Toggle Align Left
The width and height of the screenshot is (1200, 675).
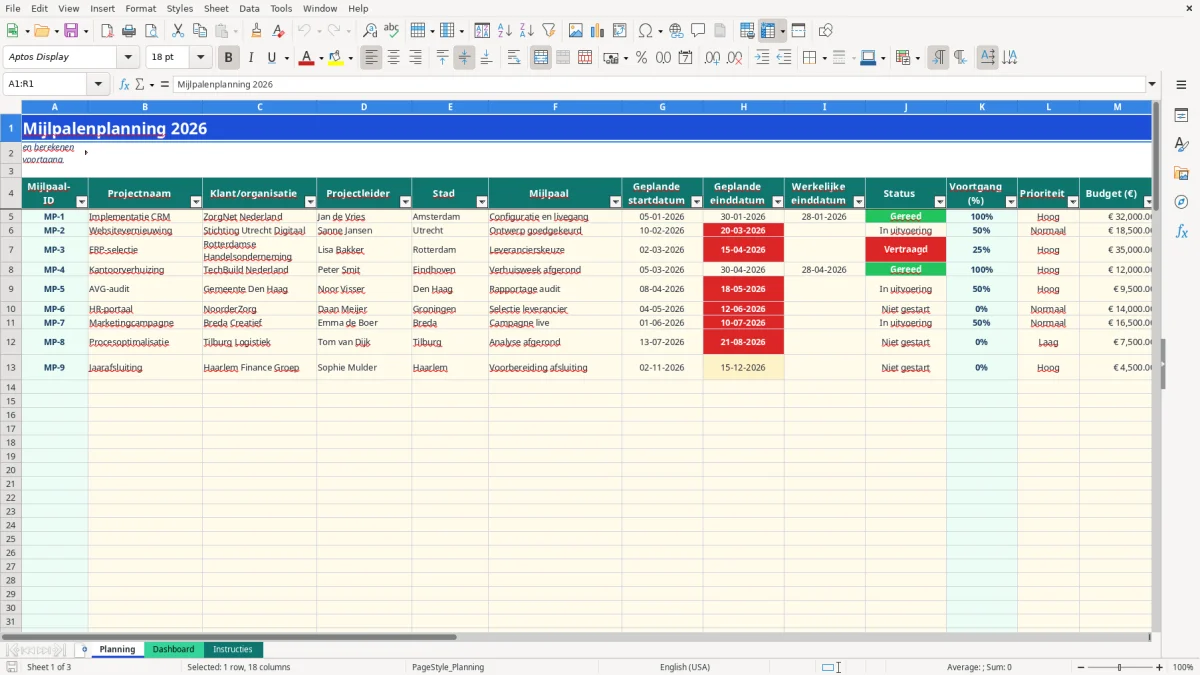(371, 58)
